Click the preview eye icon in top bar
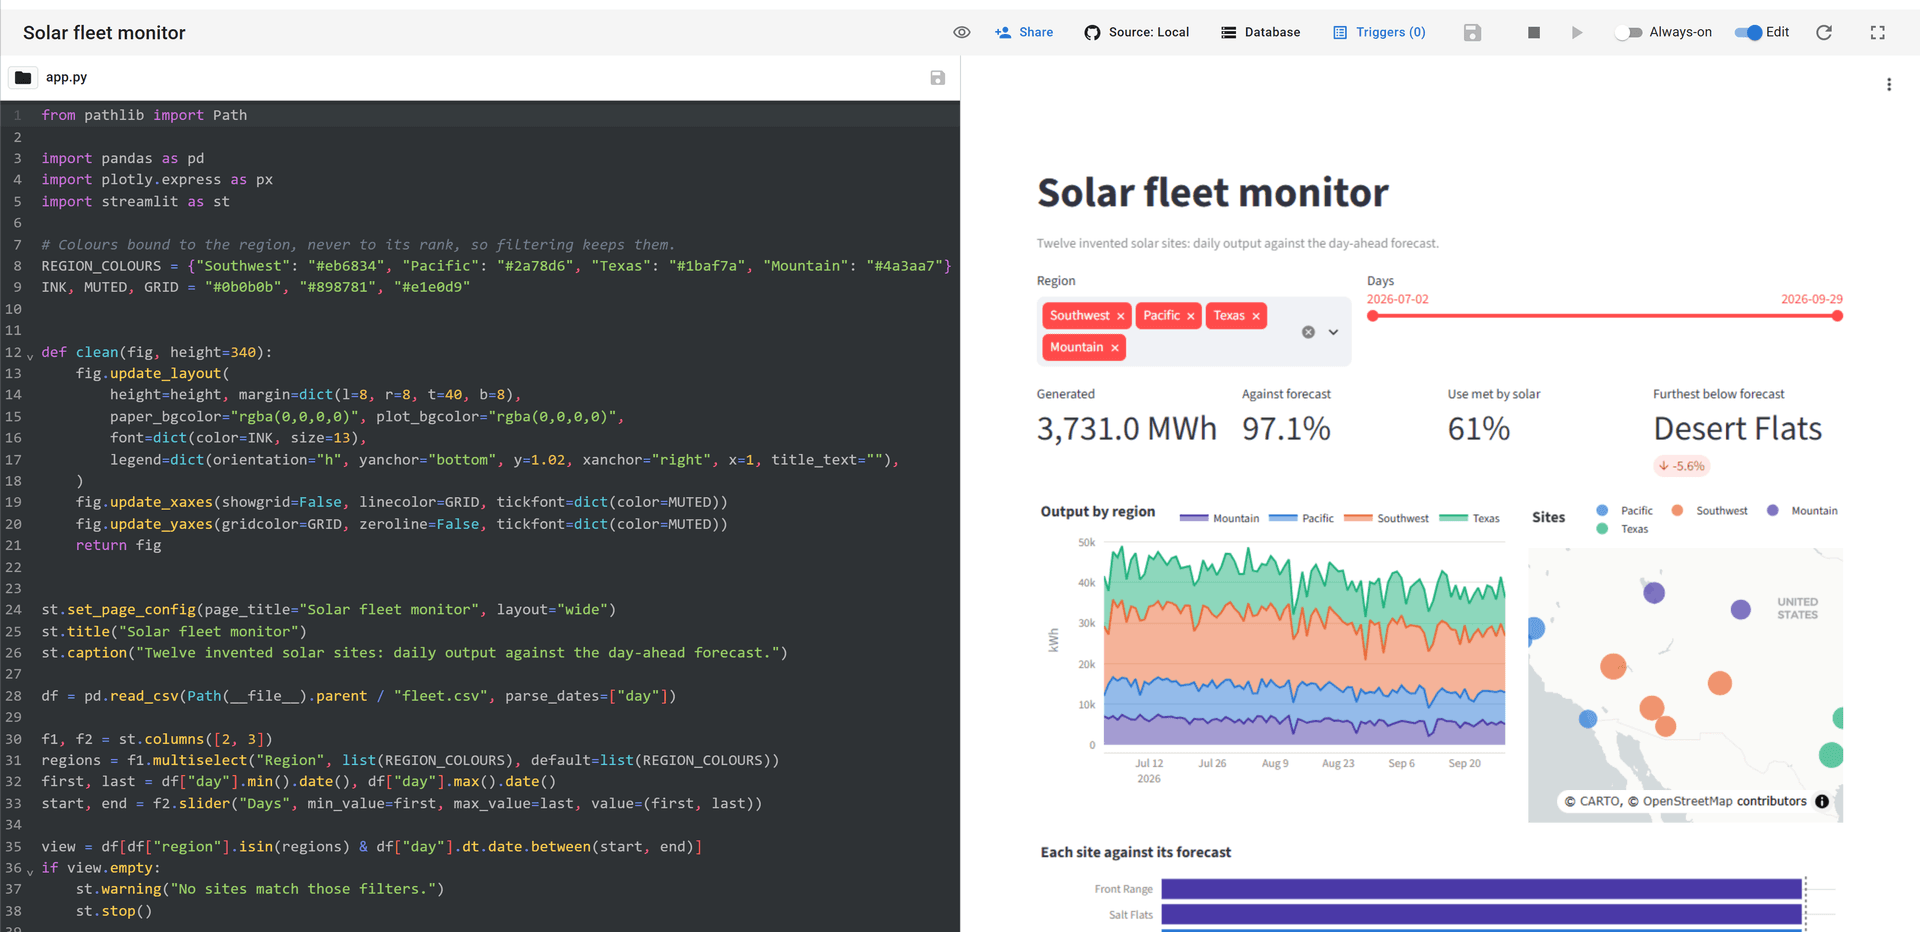 click(961, 32)
